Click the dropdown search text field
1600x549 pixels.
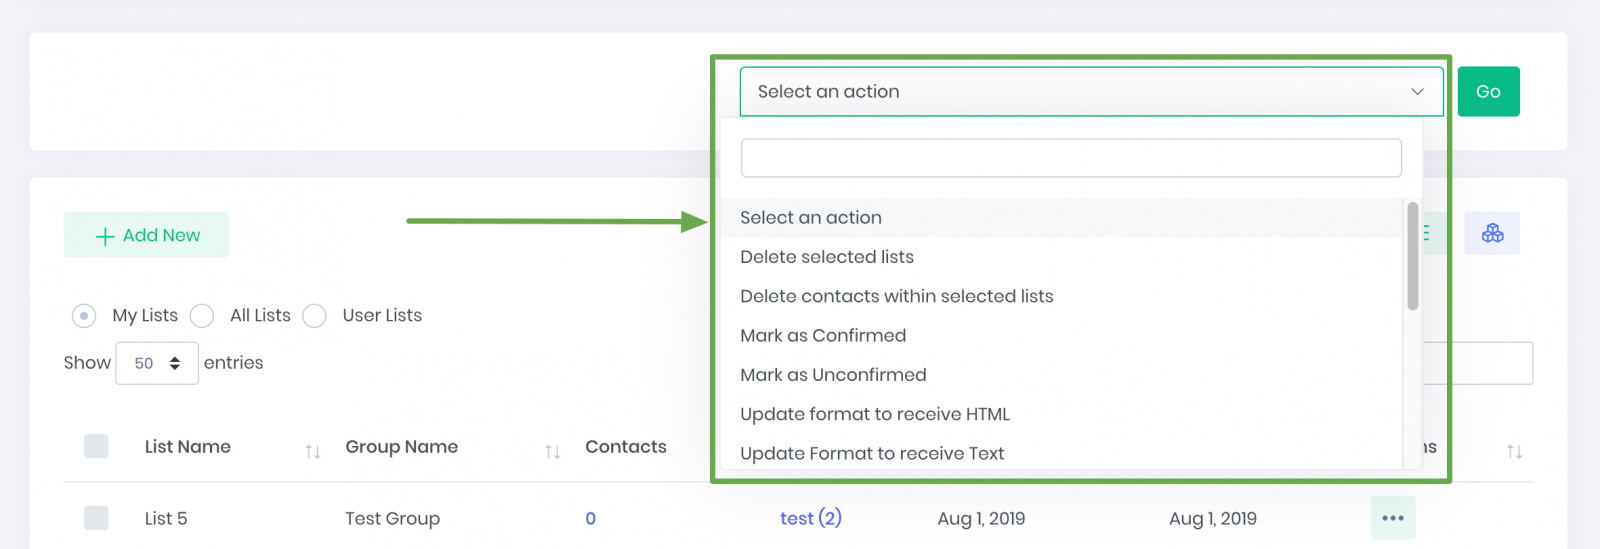pos(1071,158)
